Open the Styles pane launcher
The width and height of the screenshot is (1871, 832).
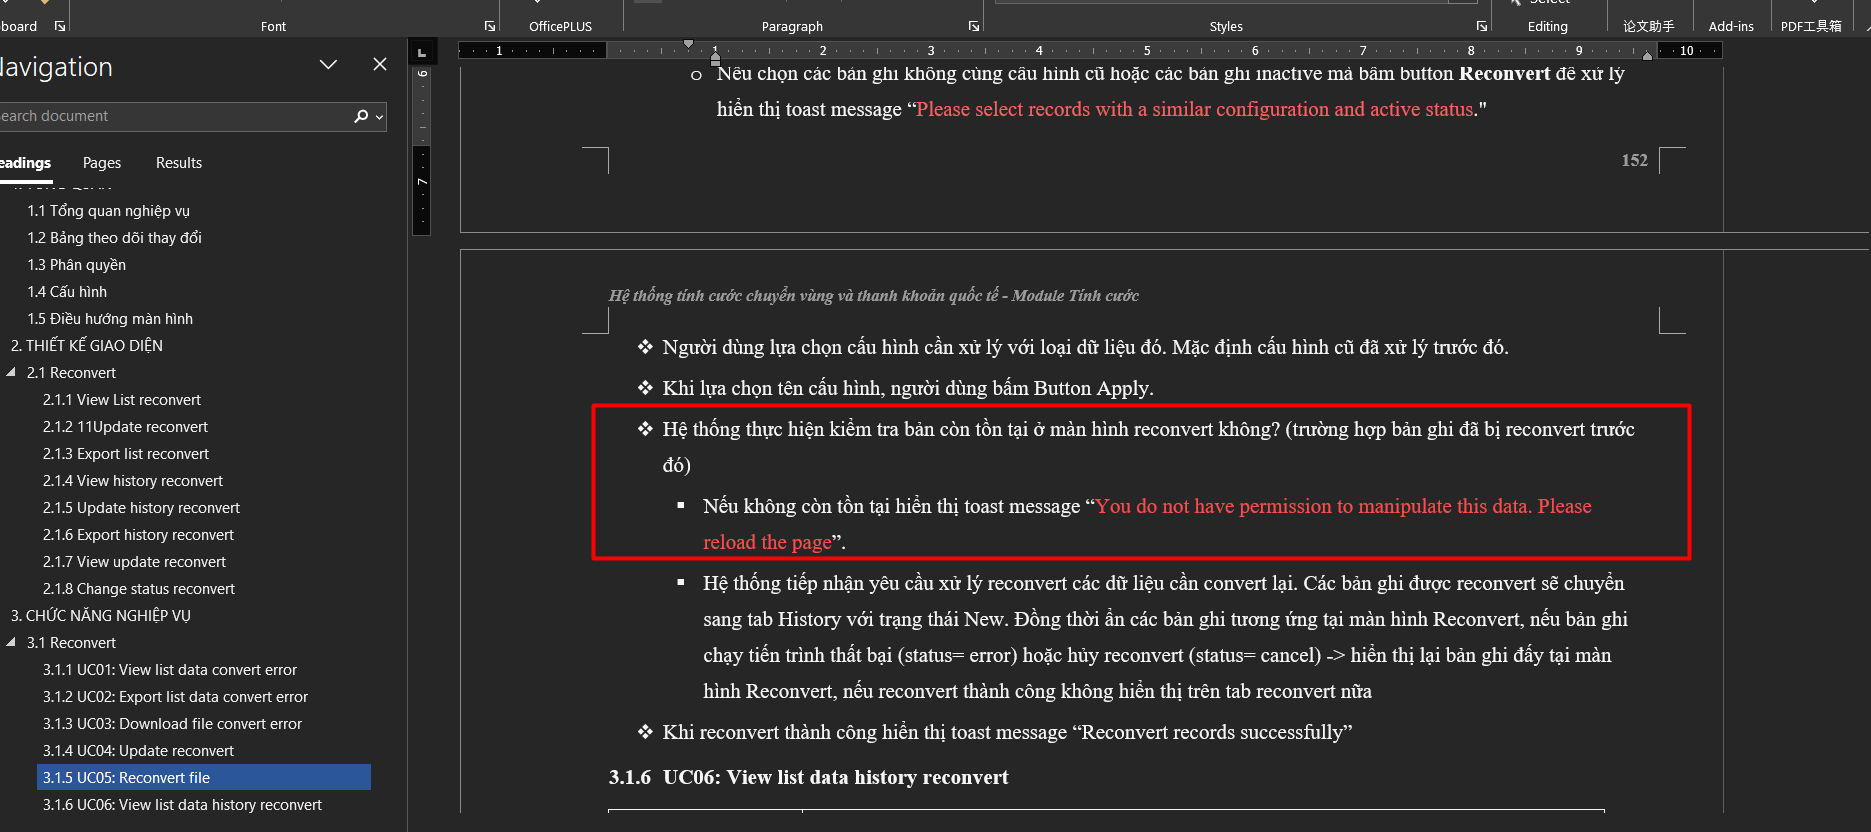tap(1482, 26)
